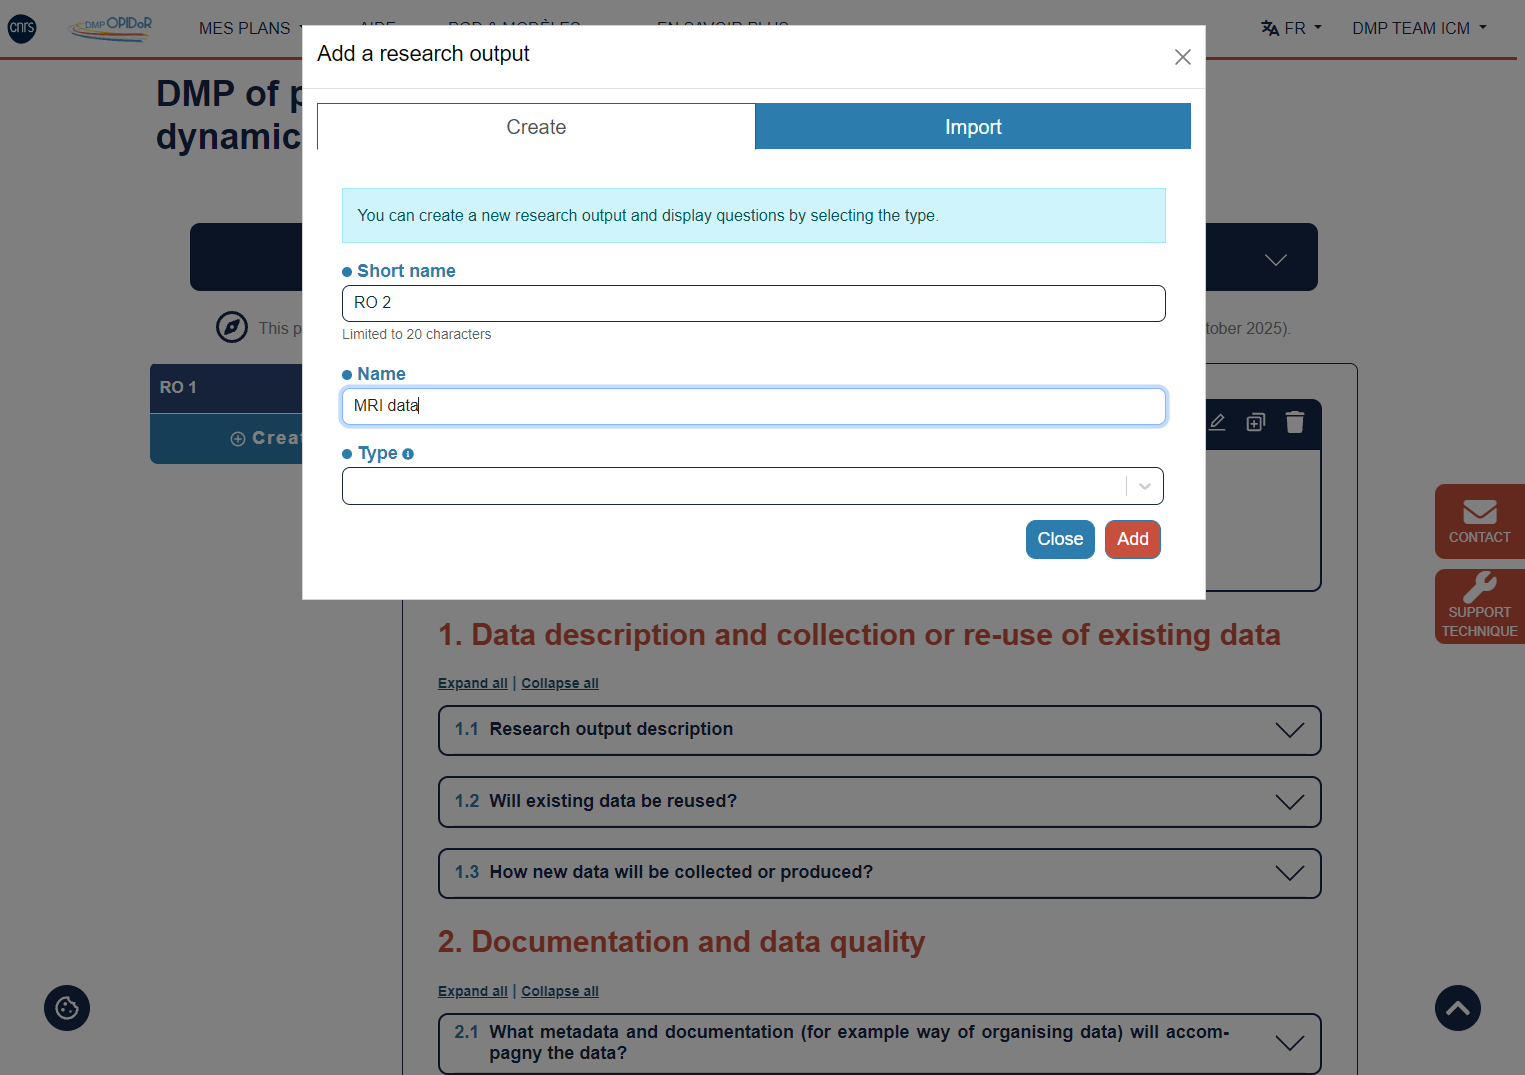The height and width of the screenshot is (1075, 1525).
Task: Open the DMP OPIDoR home logo
Action: click(112, 28)
